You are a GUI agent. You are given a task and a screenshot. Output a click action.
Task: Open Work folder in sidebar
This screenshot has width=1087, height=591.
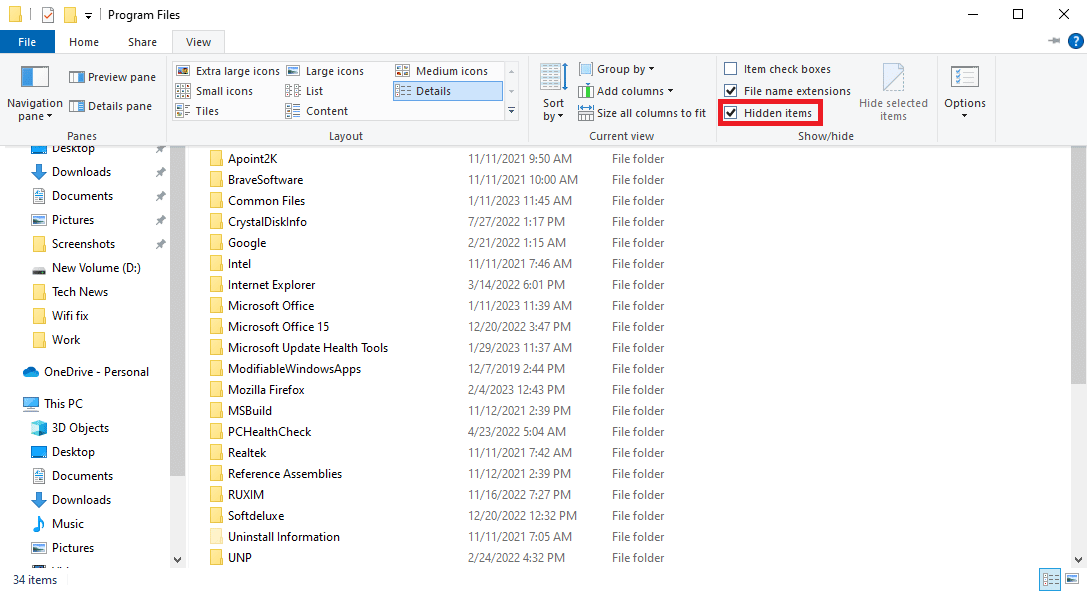(x=66, y=339)
